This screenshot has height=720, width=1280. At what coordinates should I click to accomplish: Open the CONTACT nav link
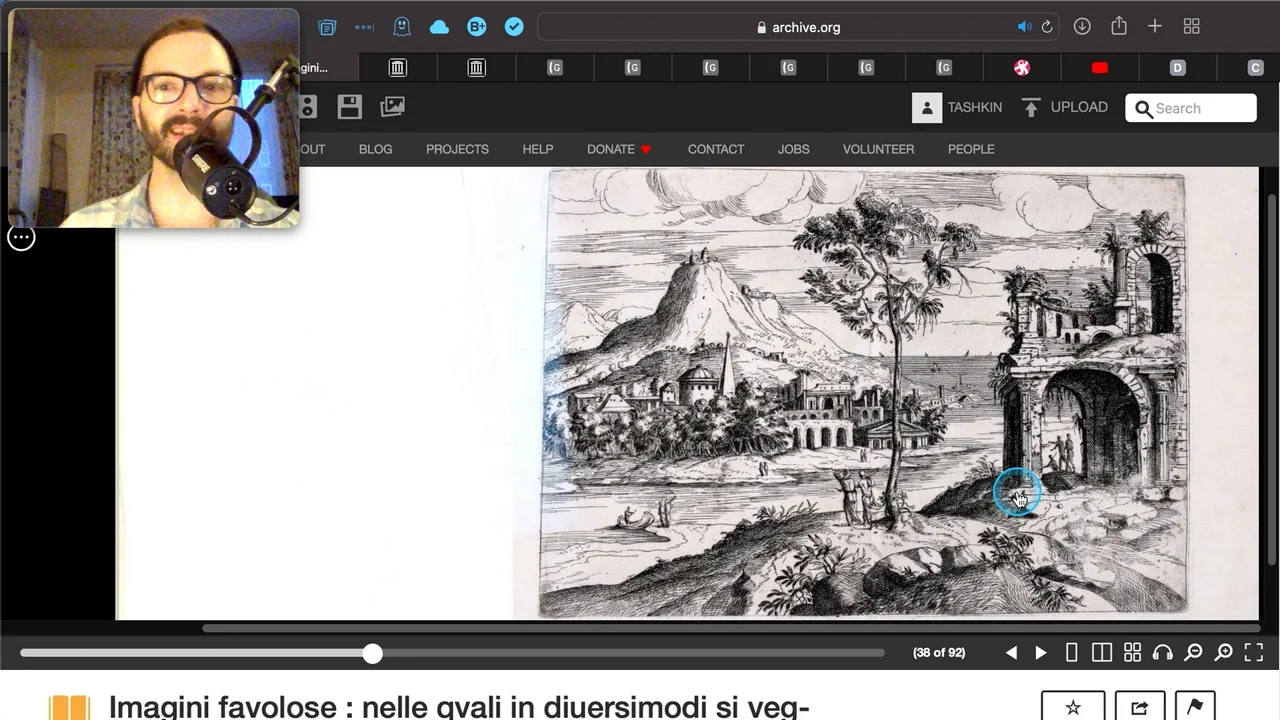pyautogui.click(x=716, y=149)
